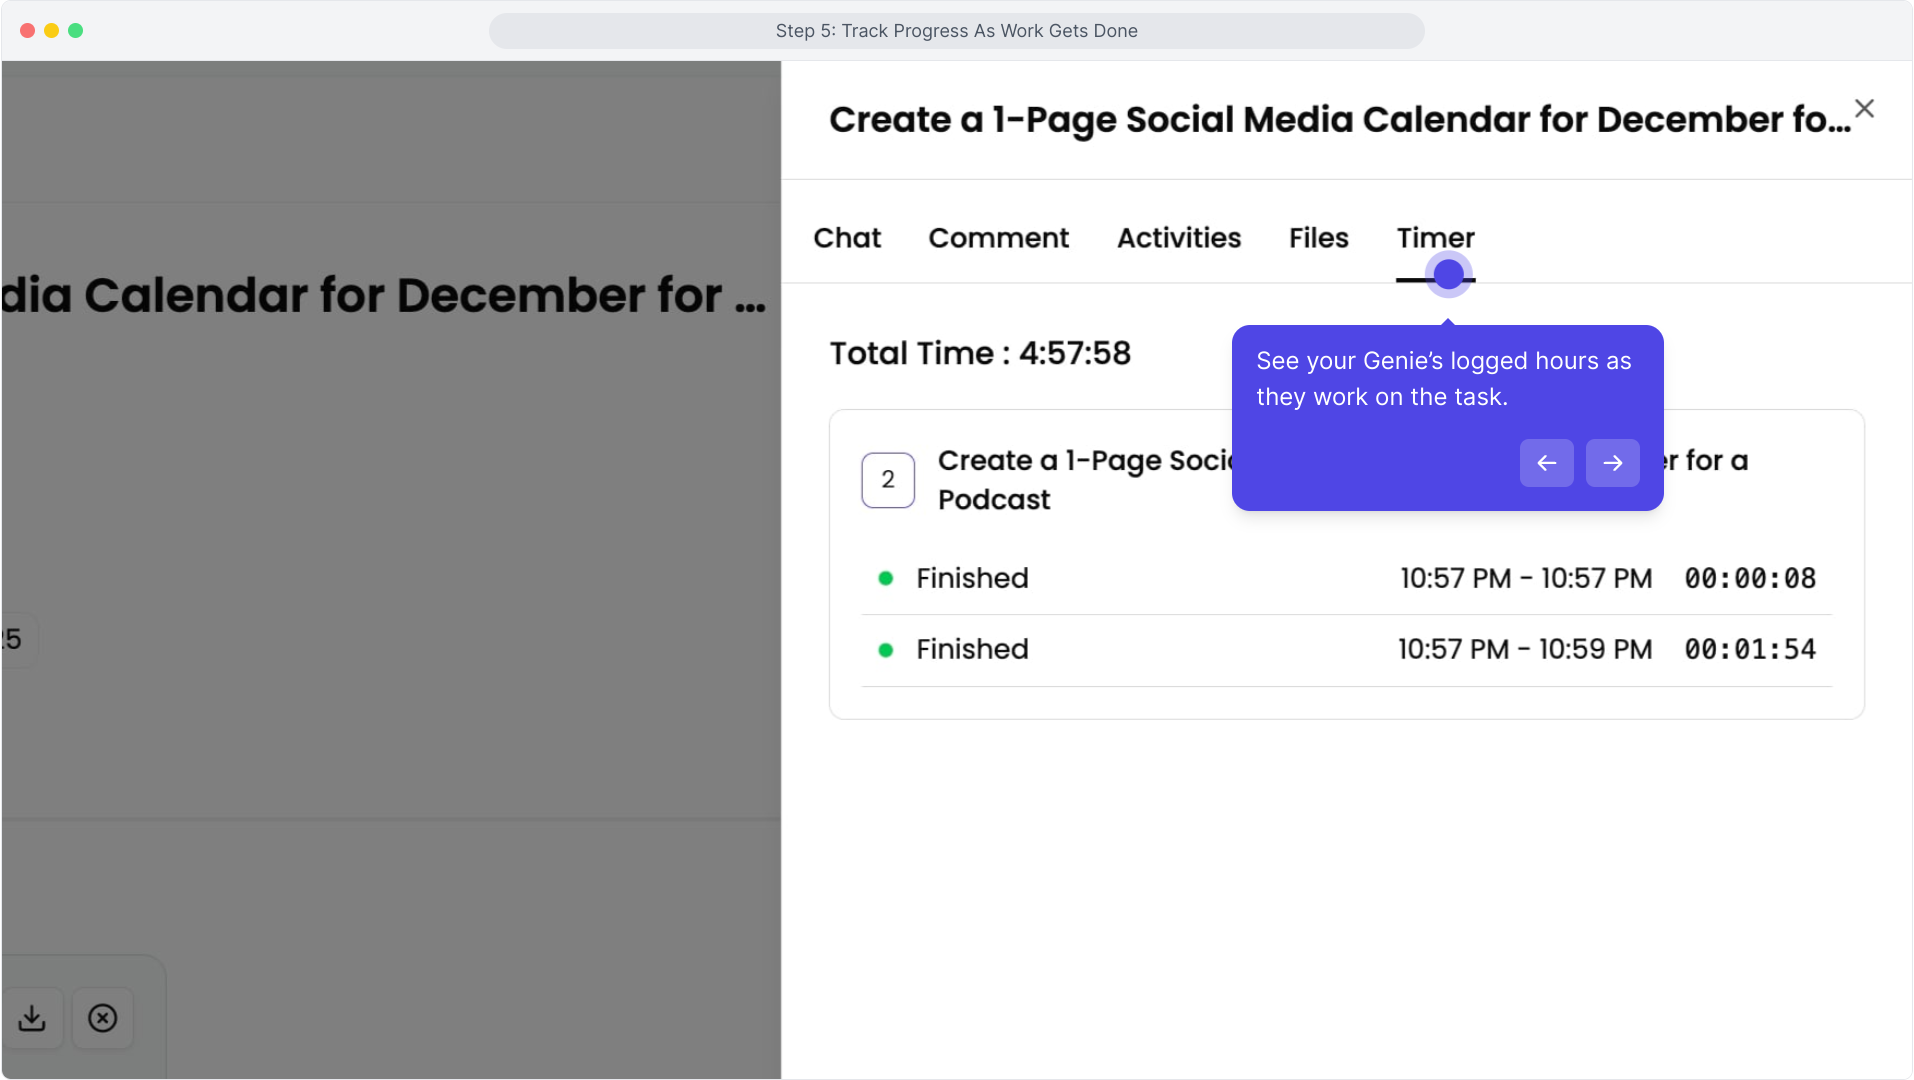Click the Total Time label
Viewport: 1914px width, 1080px height.
tap(980, 354)
